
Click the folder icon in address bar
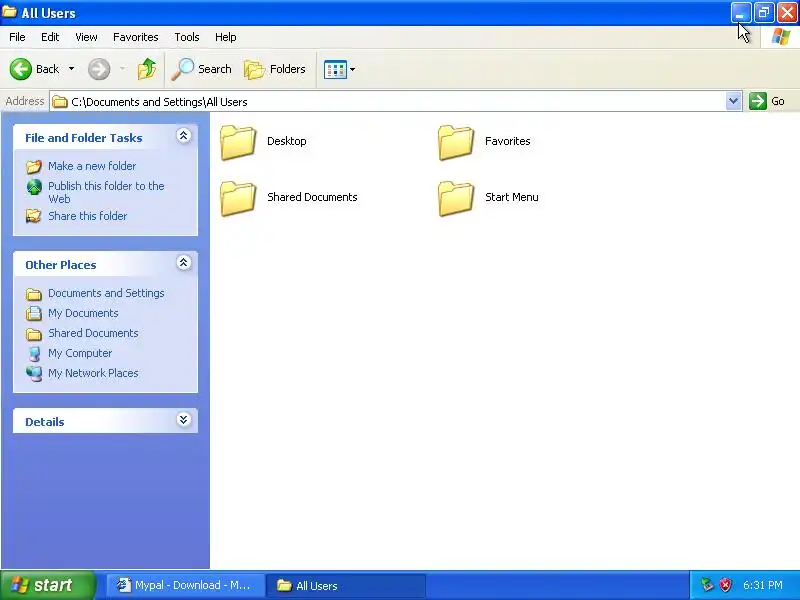click(x=60, y=102)
